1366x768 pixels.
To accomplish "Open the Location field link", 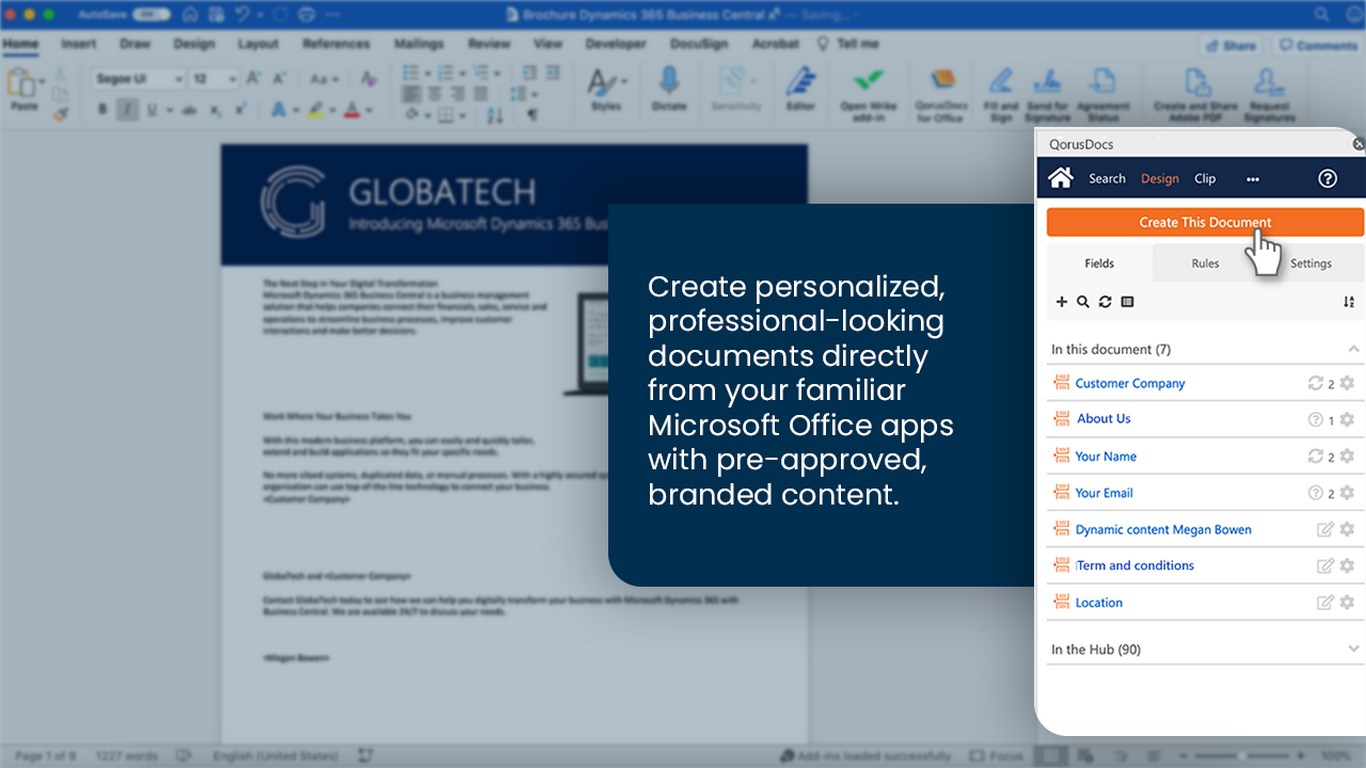I will (x=1099, y=603).
